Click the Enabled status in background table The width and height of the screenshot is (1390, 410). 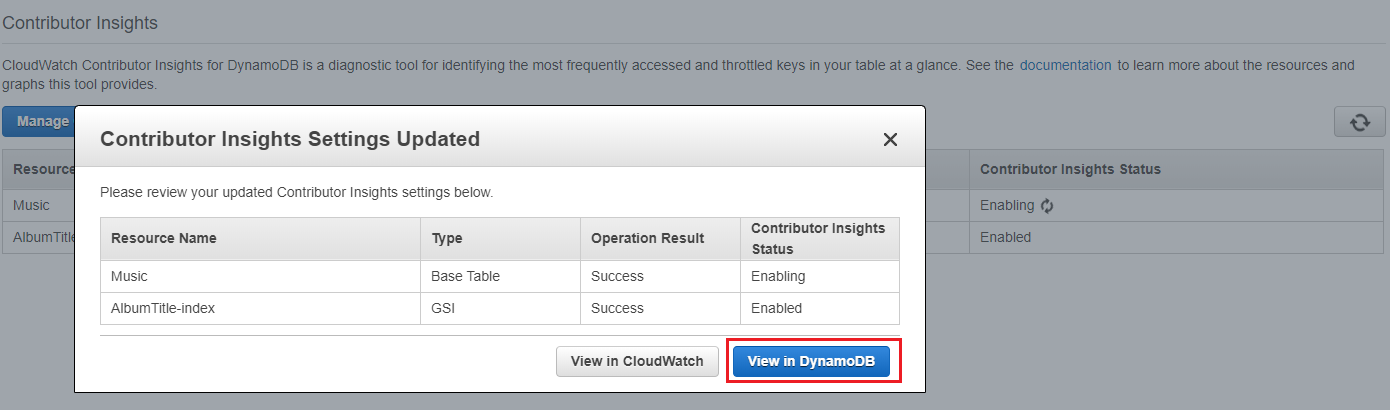[x=1005, y=238]
